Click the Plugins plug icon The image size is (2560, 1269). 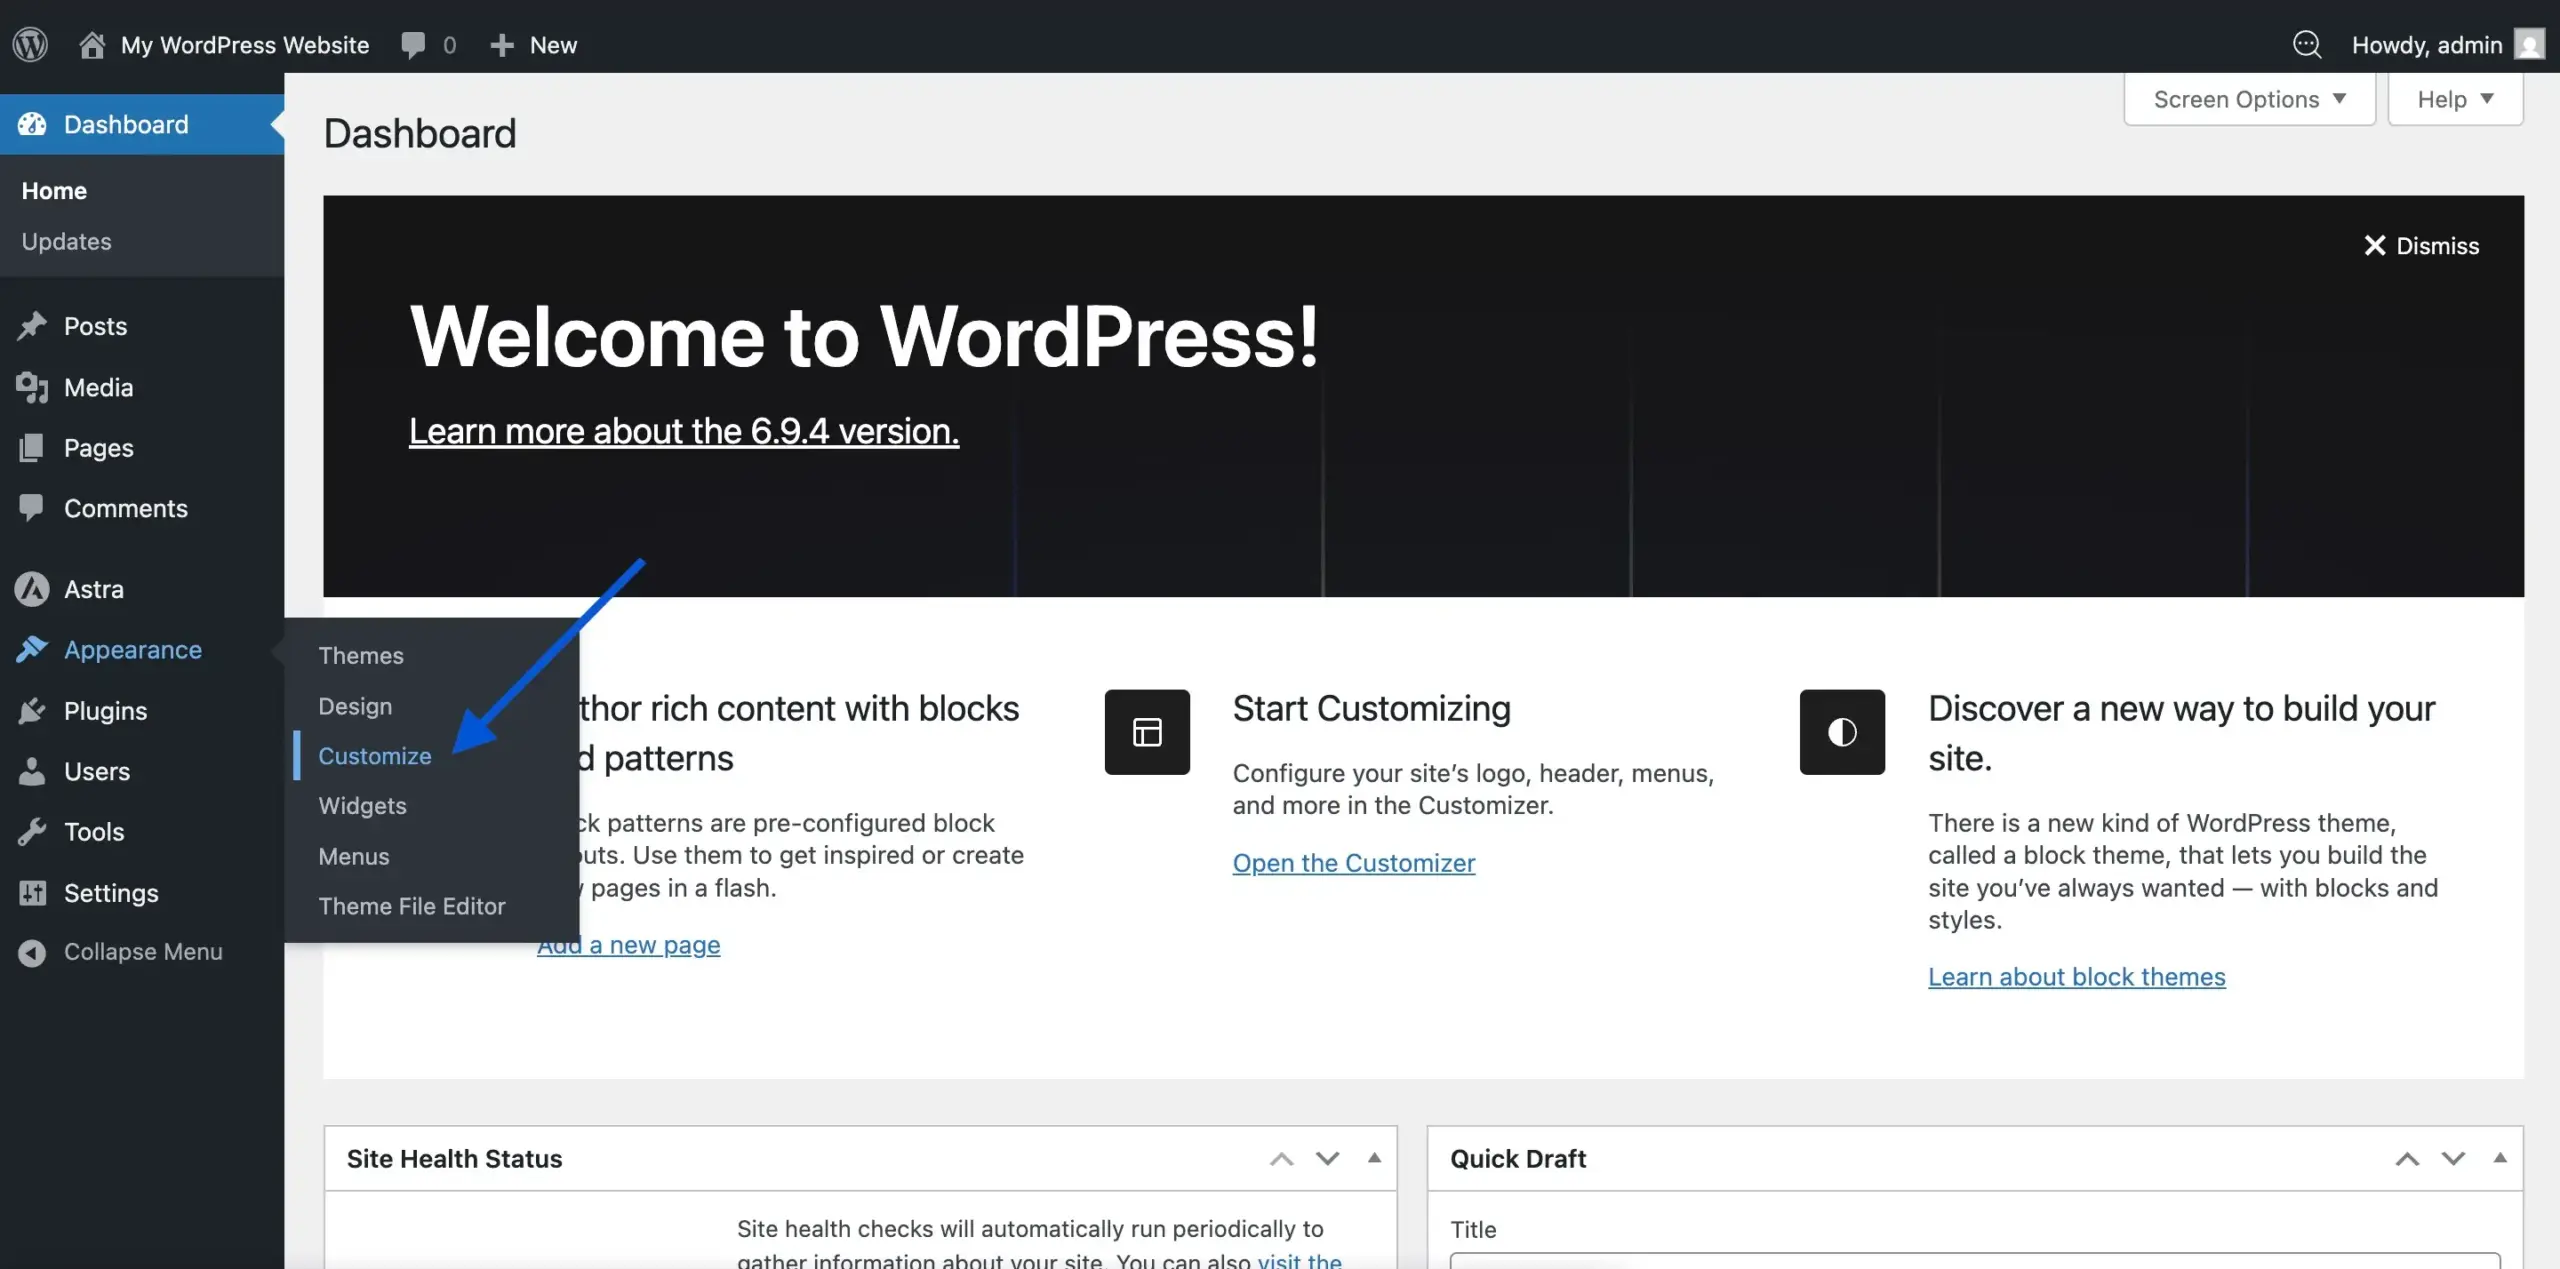tap(32, 711)
